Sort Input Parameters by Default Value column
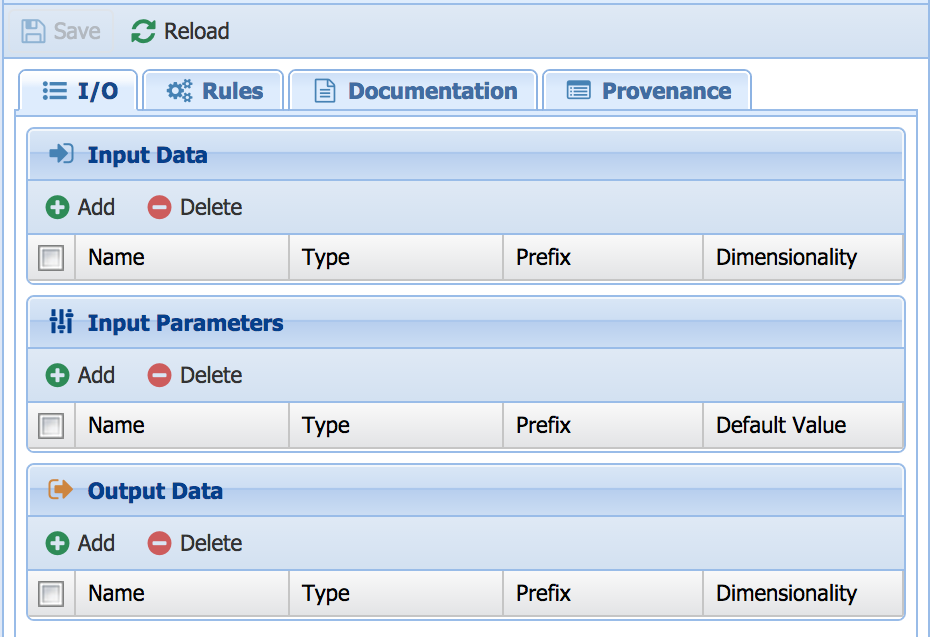The height and width of the screenshot is (637, 930). tap(780, 426)
